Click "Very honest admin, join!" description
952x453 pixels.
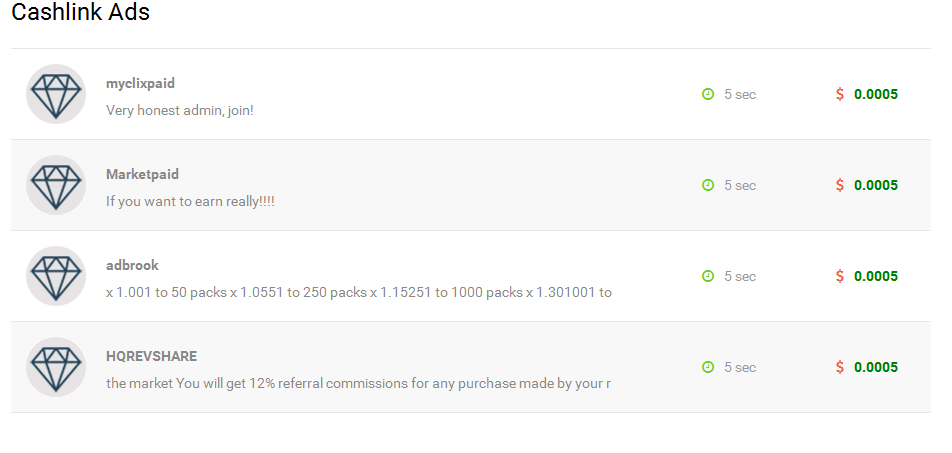pos(180,110)
